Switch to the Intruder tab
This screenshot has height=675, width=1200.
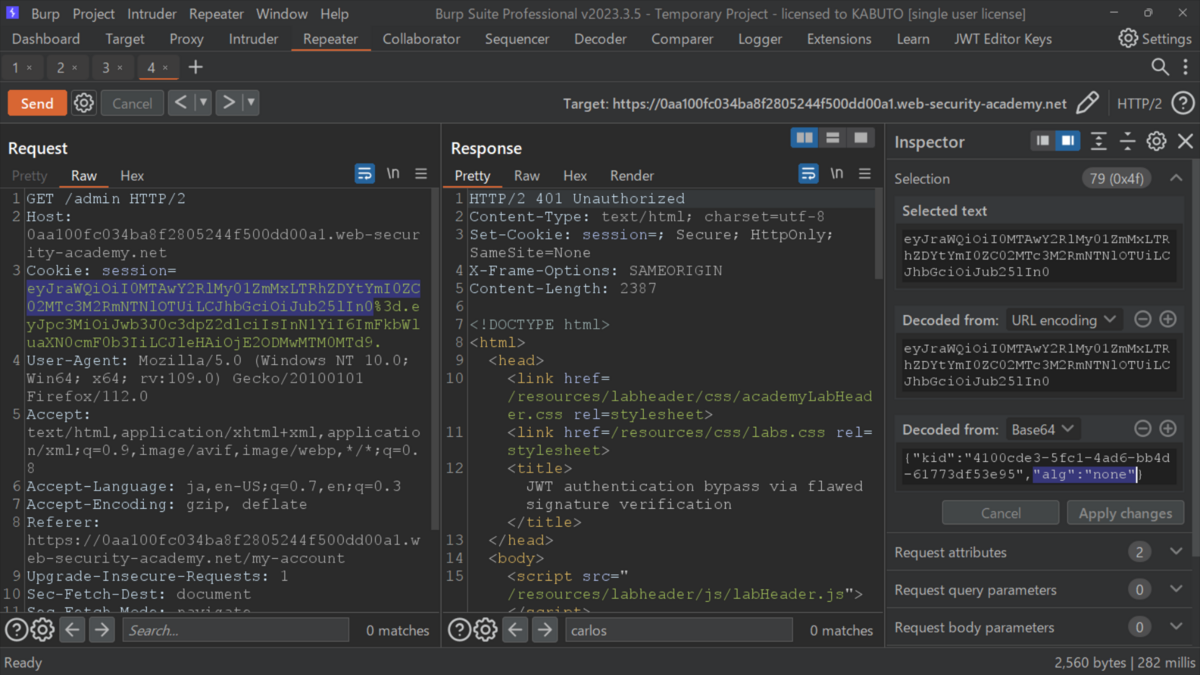(x=253, y=39)
